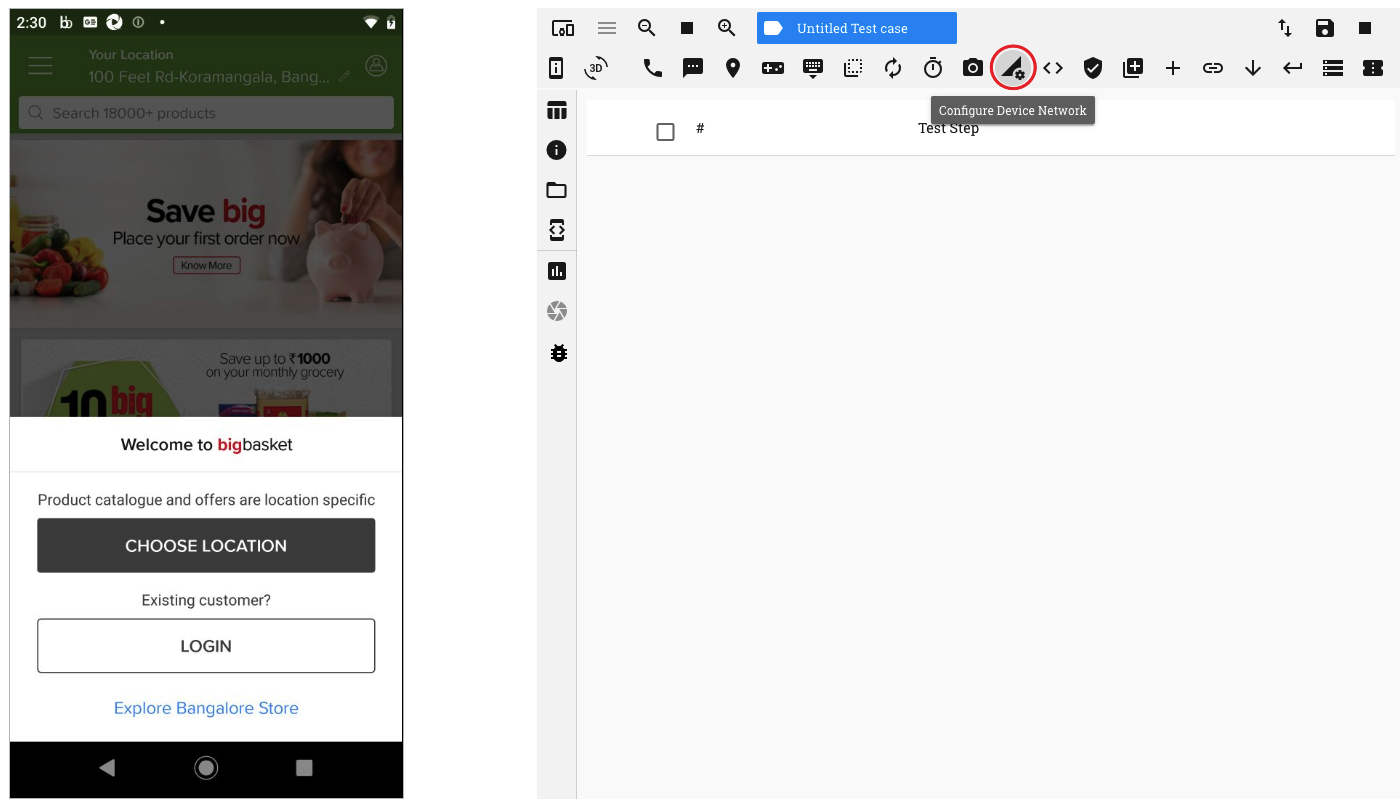The width and height of the screenshot is (1400, 805).
Task: Tap the Android back navigation button
Action: click(107, 768)
